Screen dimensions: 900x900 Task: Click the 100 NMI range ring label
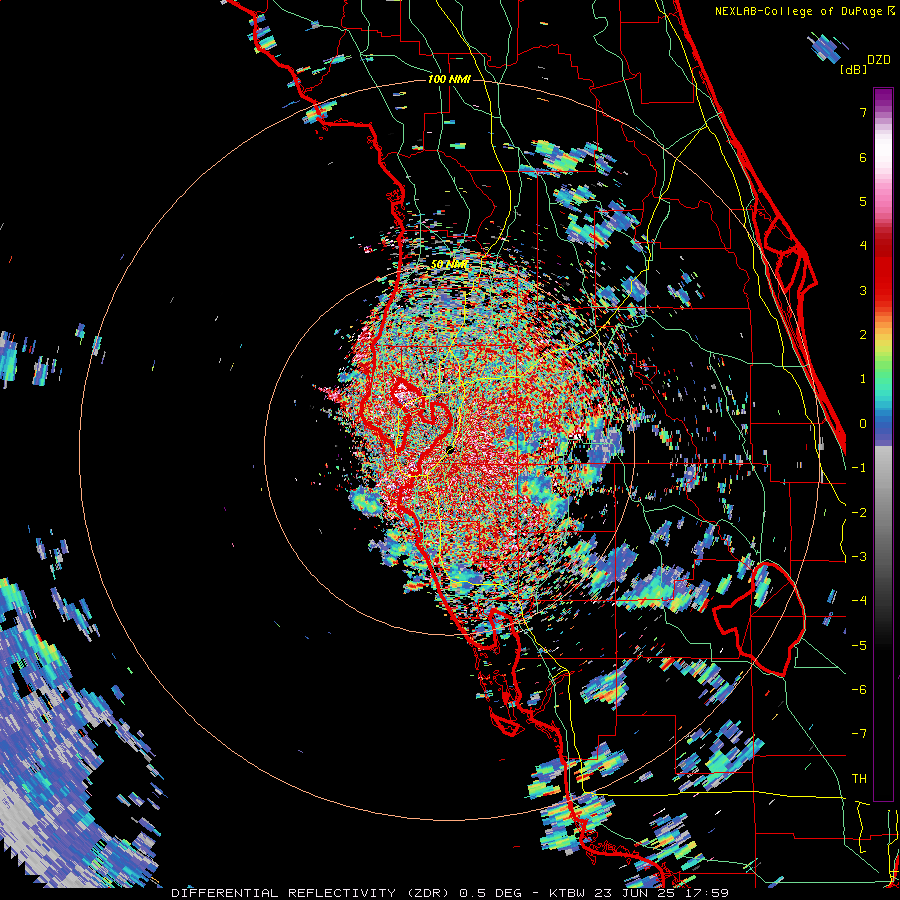[x=449, y=79]
